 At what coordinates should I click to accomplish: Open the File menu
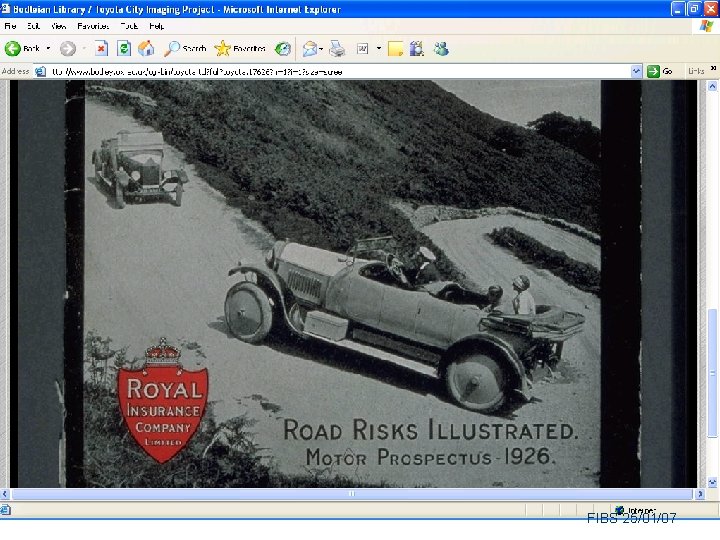[10, 26]
